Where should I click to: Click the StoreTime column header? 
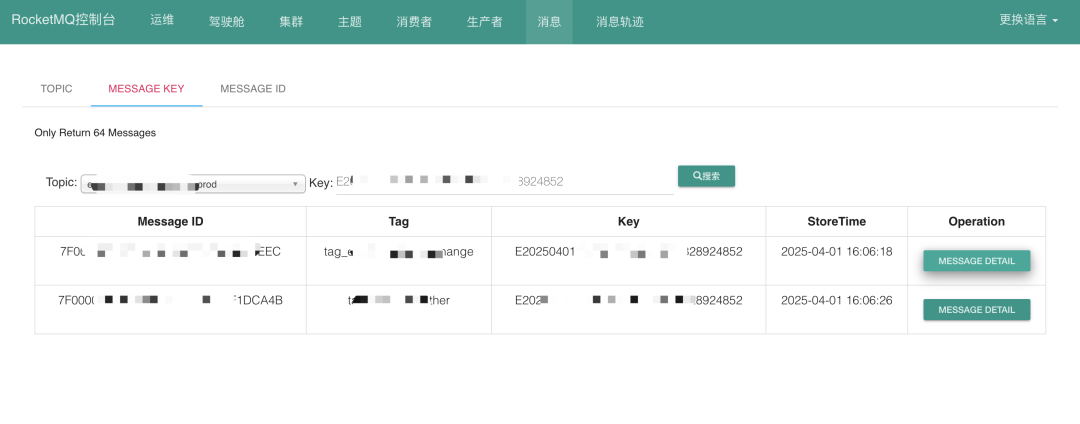coord(837,222)
